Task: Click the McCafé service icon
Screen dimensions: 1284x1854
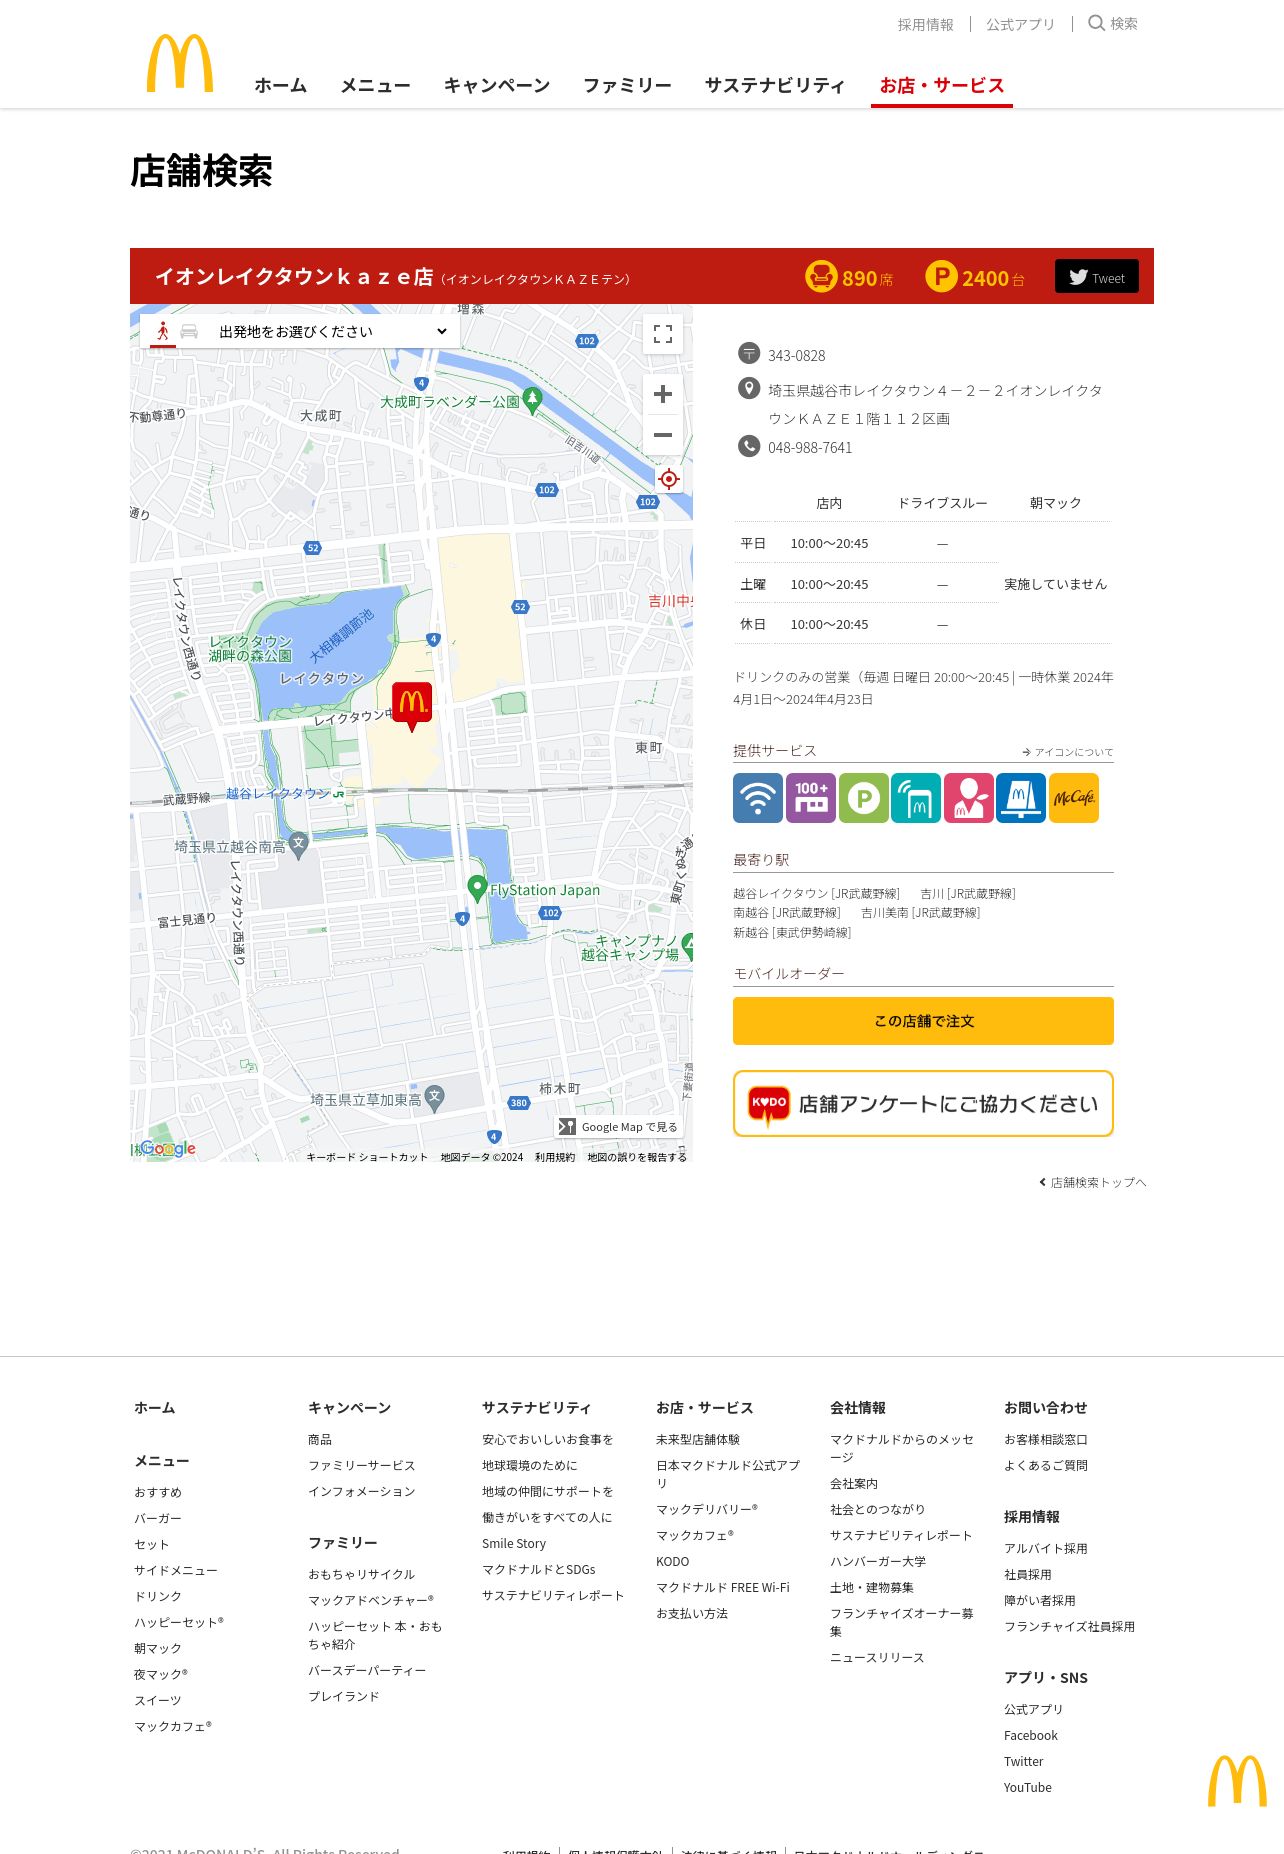Action: pyautogui.click(x=1074, y=798)
